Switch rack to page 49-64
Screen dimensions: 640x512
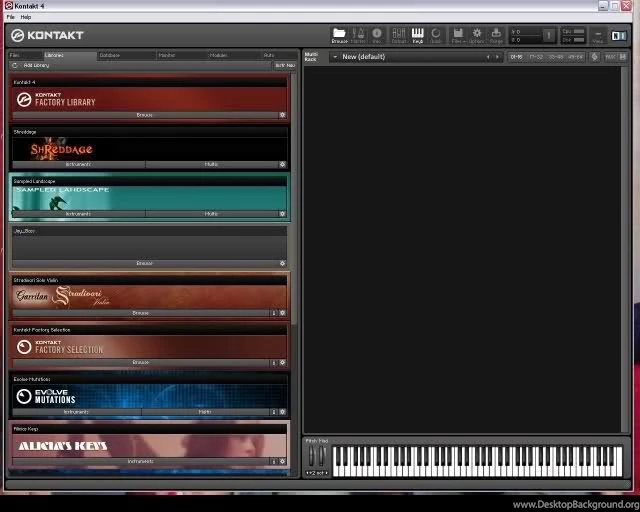pos(576,57)
